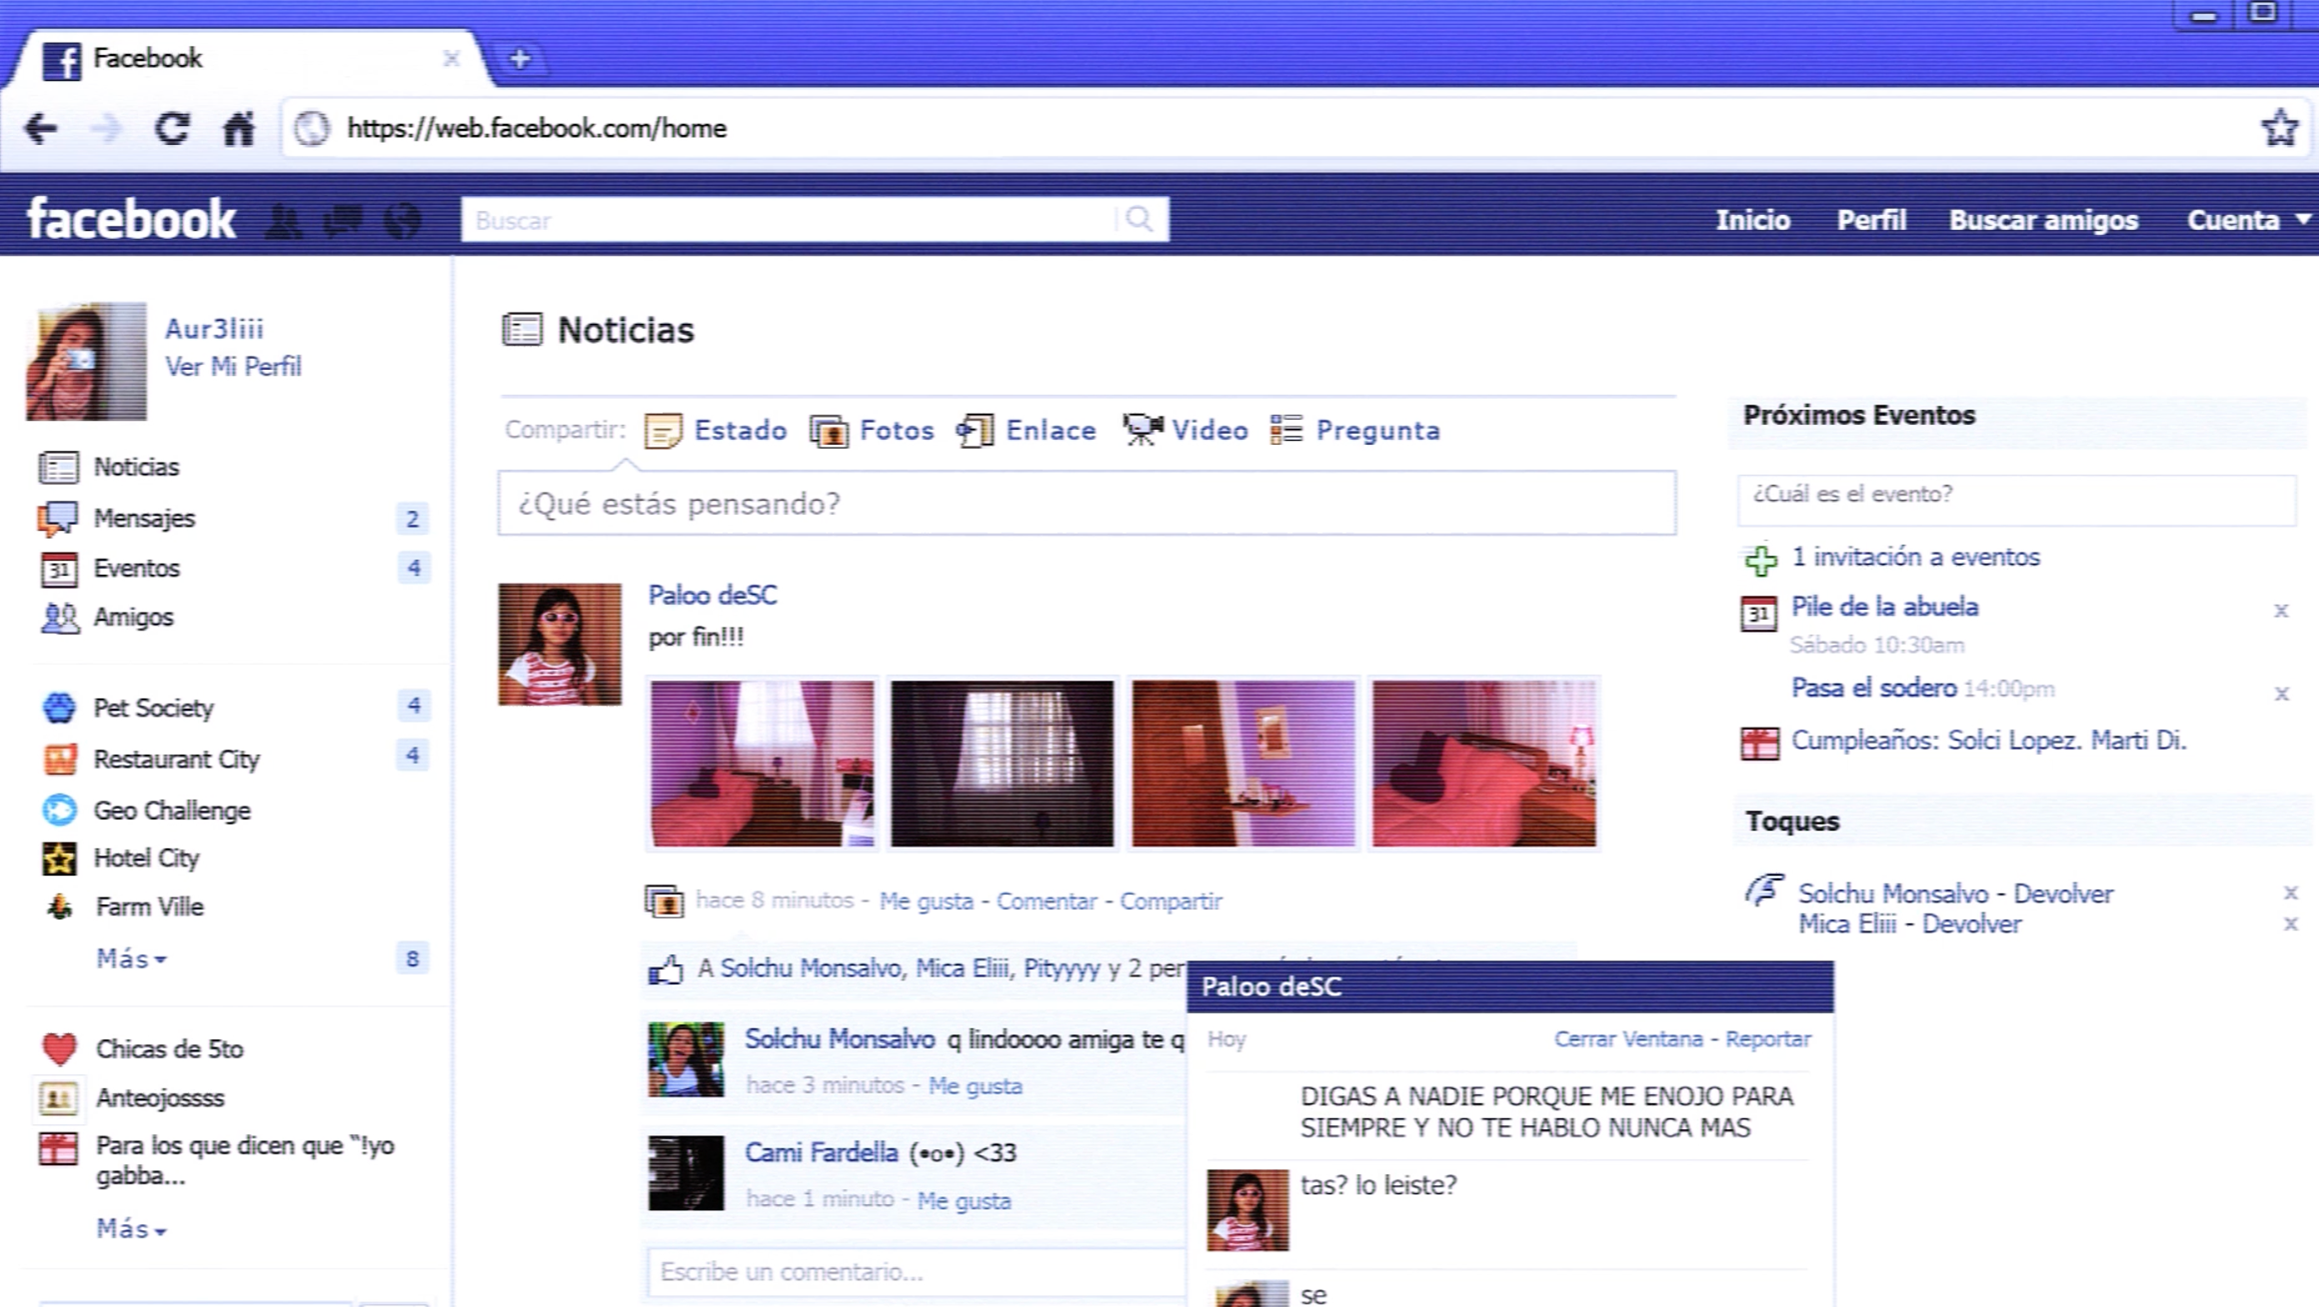2319x1307 pixels.
Task: Open a new browser tab
Action: [x=519, y=59]
